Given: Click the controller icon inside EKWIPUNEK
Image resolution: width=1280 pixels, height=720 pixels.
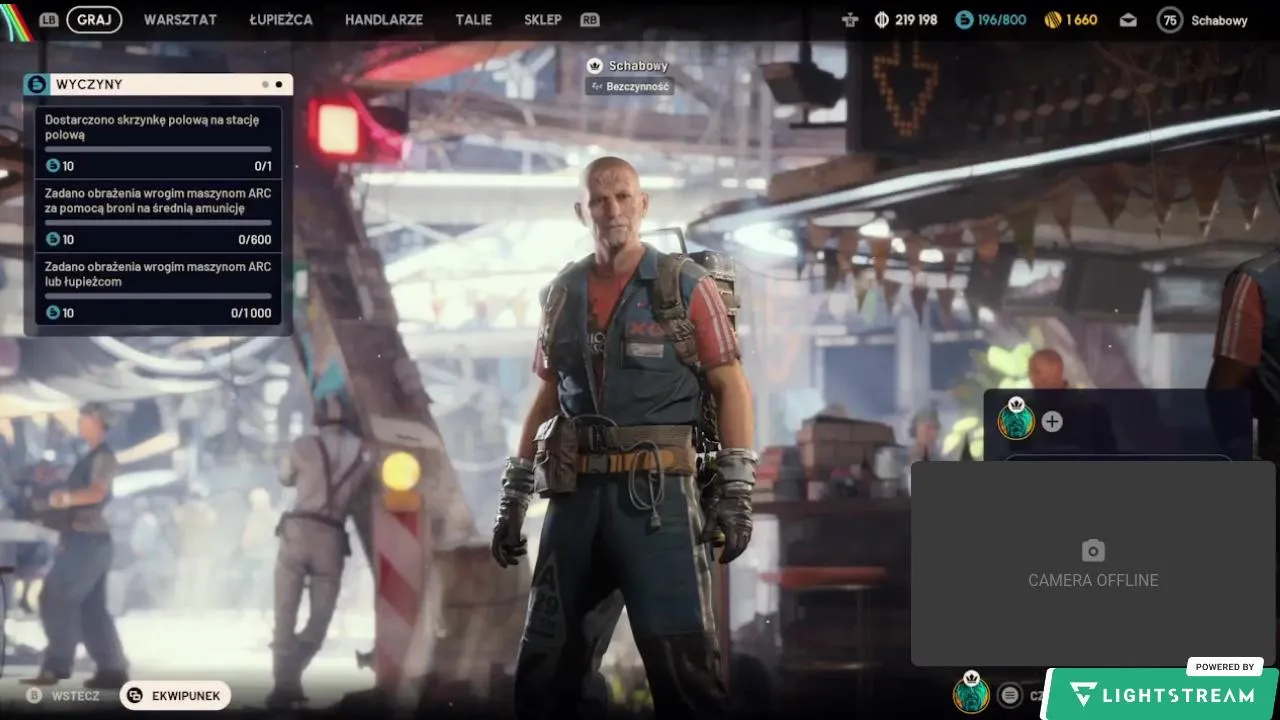Looking at the screenshot, I should (x=135, y=695).
